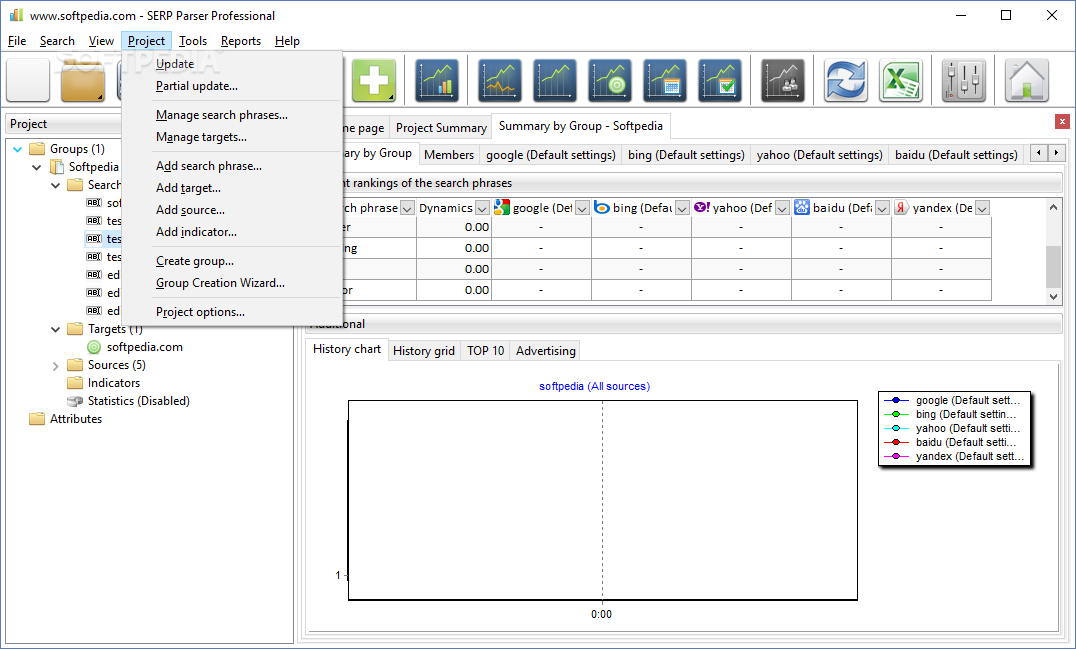Switch to the yahoo (Default settings) tab
1076x649 pixels.
(x=819, y=155)
